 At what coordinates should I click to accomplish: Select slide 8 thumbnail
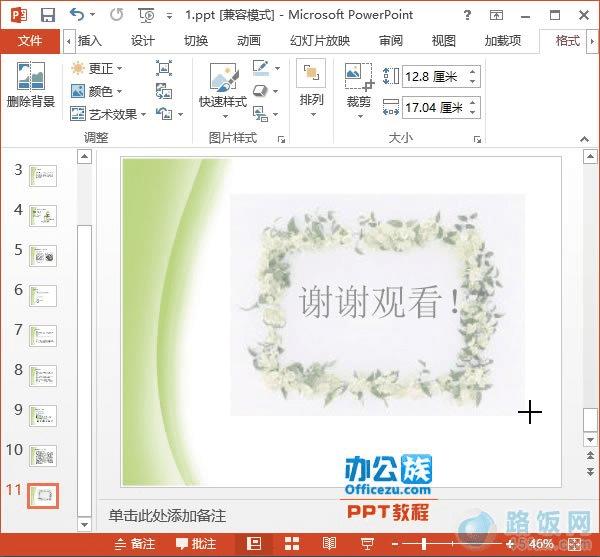pos(43,376)
